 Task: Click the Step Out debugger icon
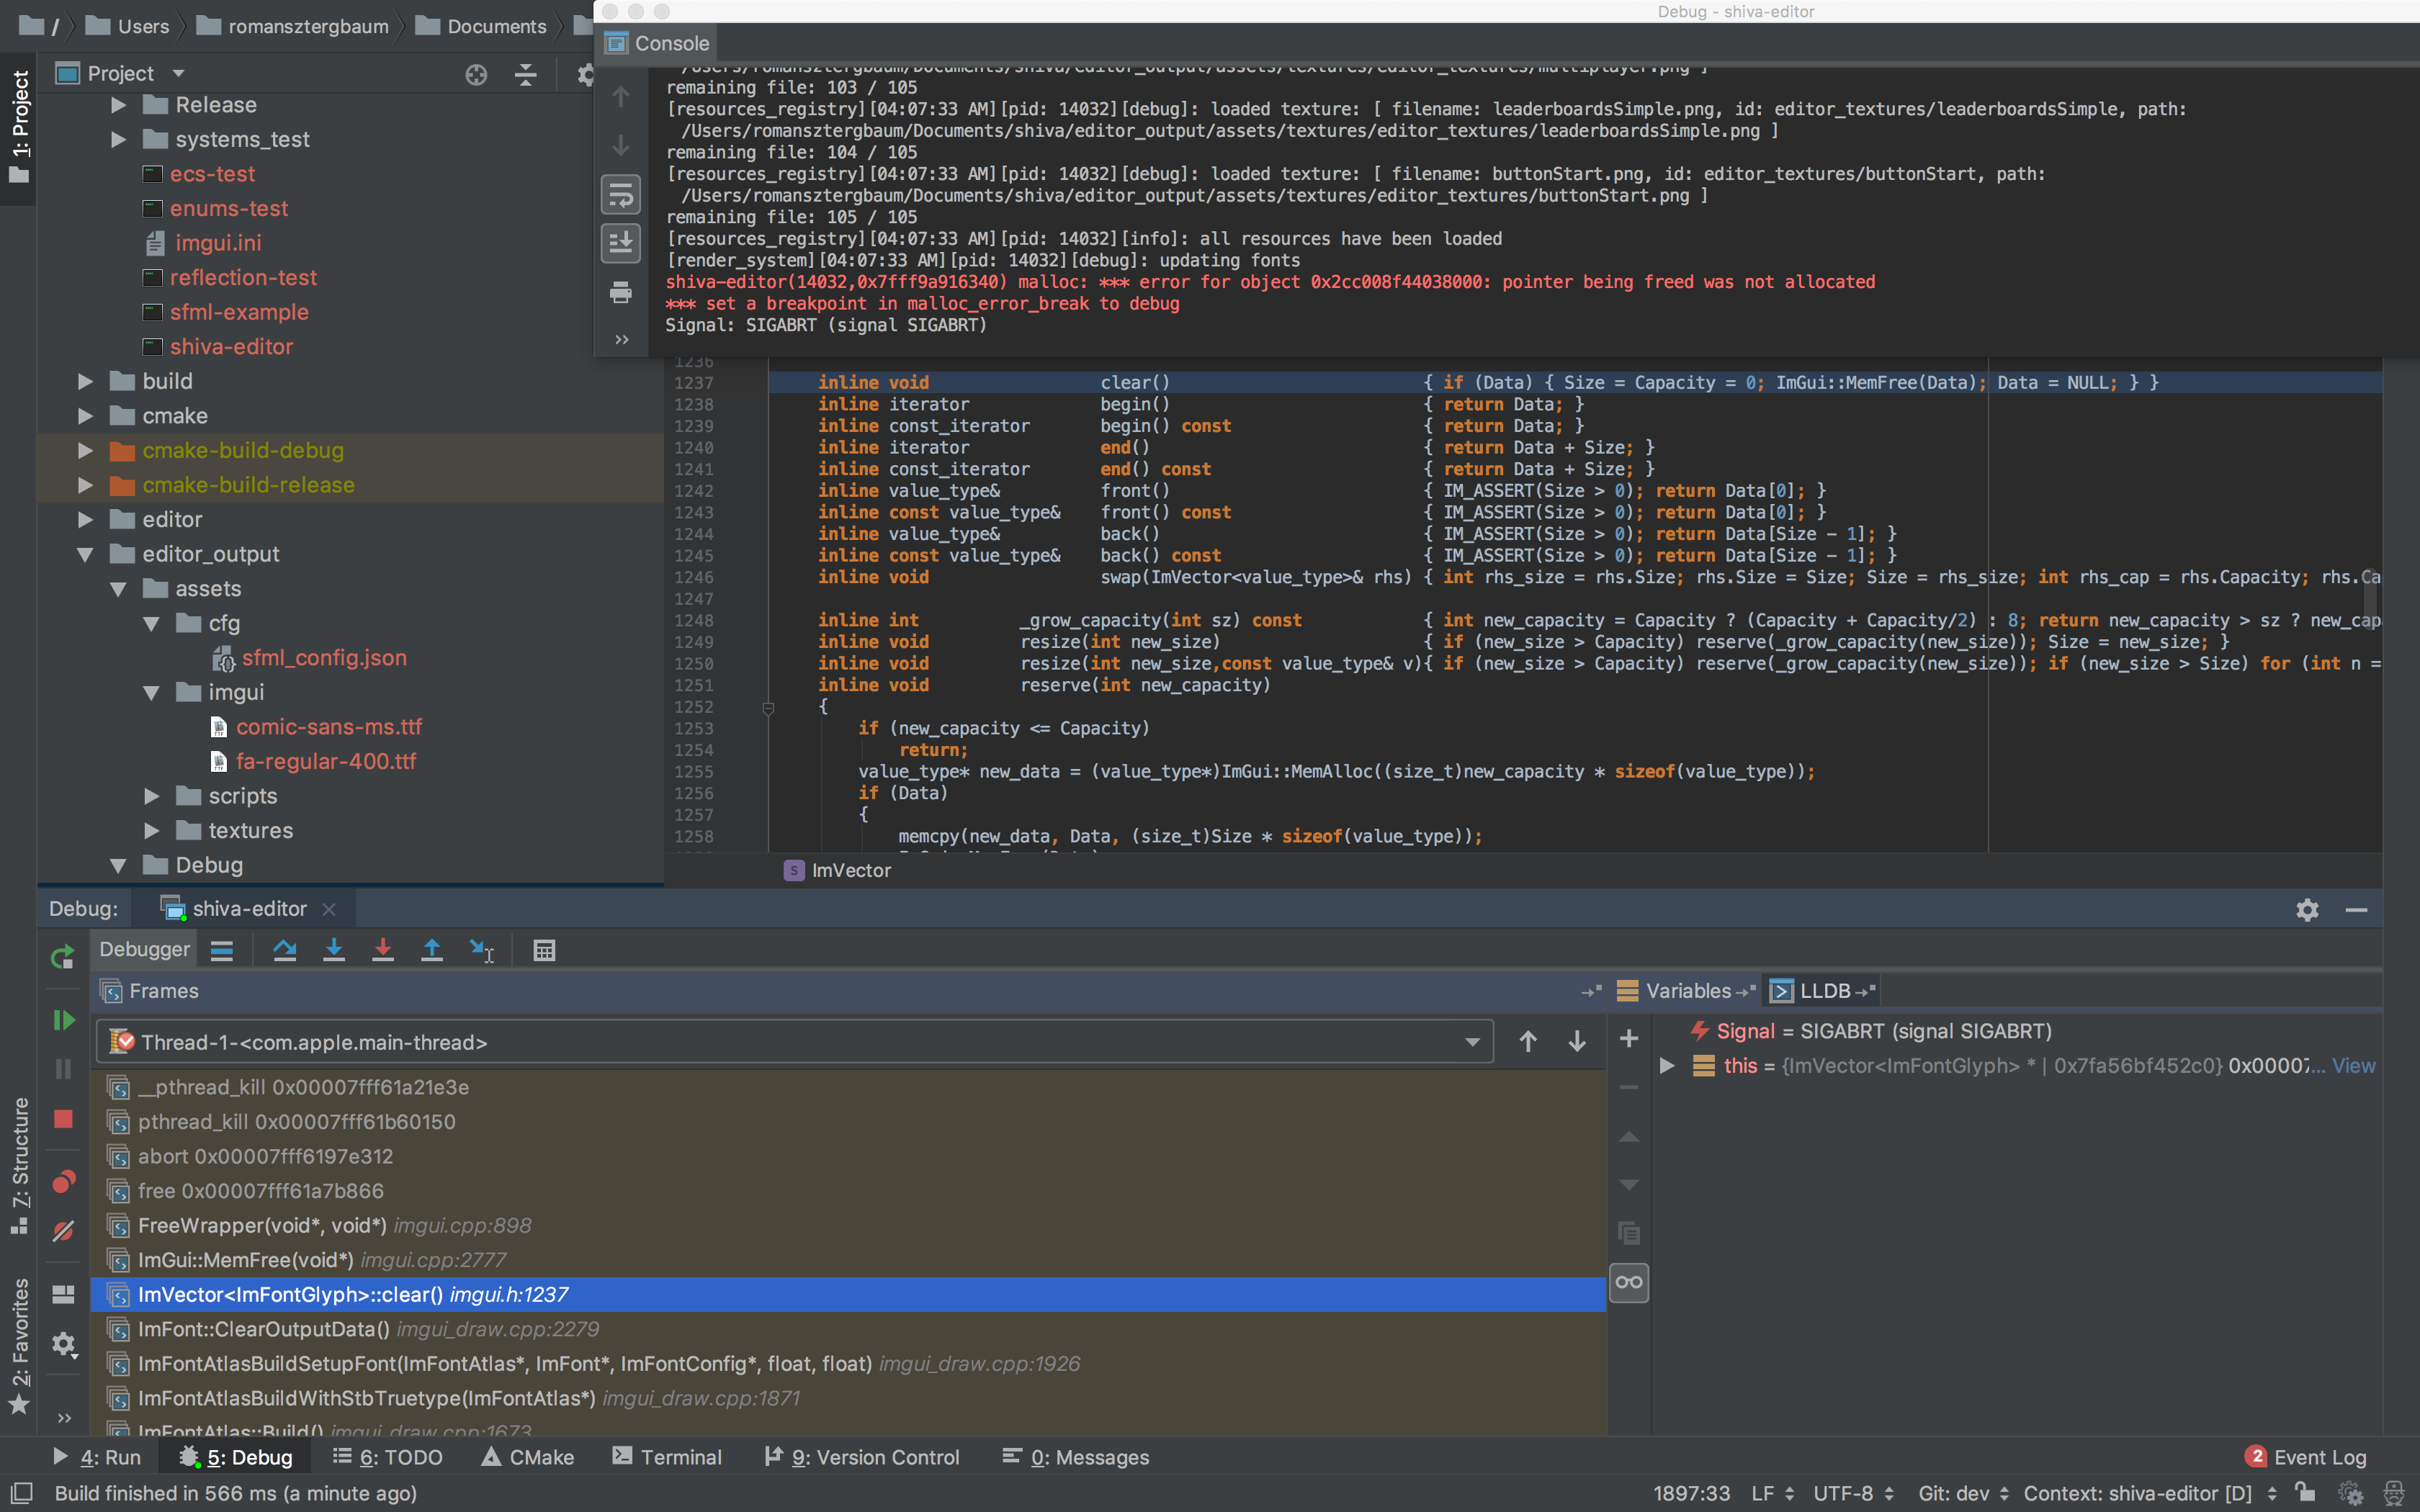click(432, 950)
